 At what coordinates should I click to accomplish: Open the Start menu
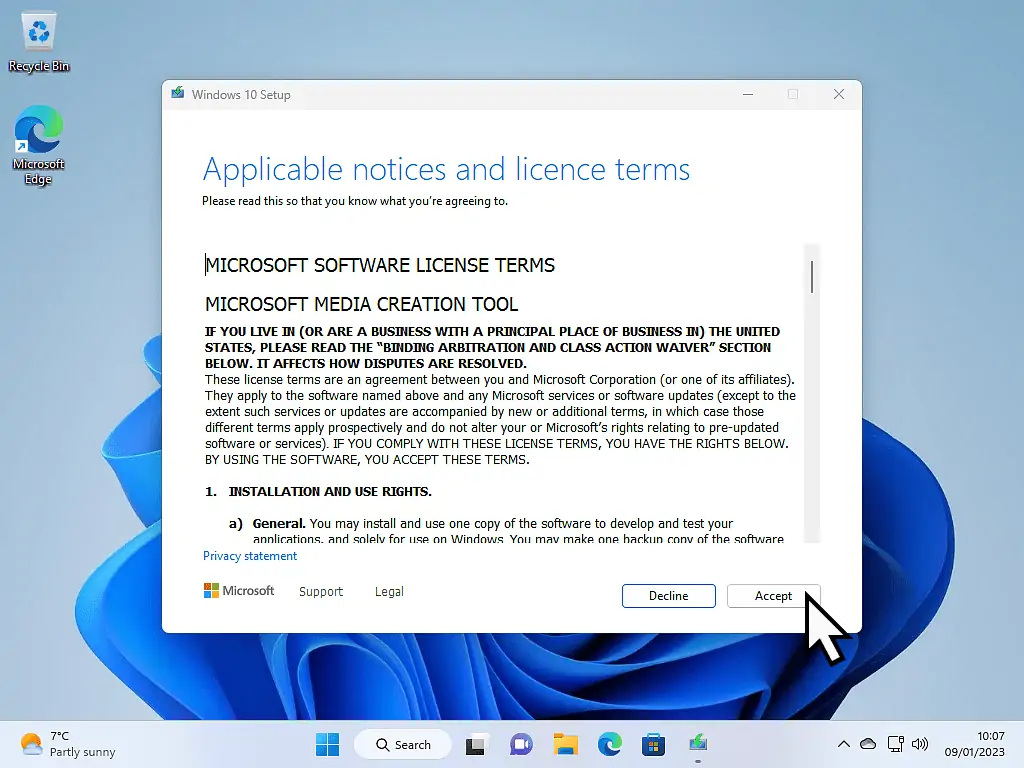pyautogui.click(x=327, y=744)
